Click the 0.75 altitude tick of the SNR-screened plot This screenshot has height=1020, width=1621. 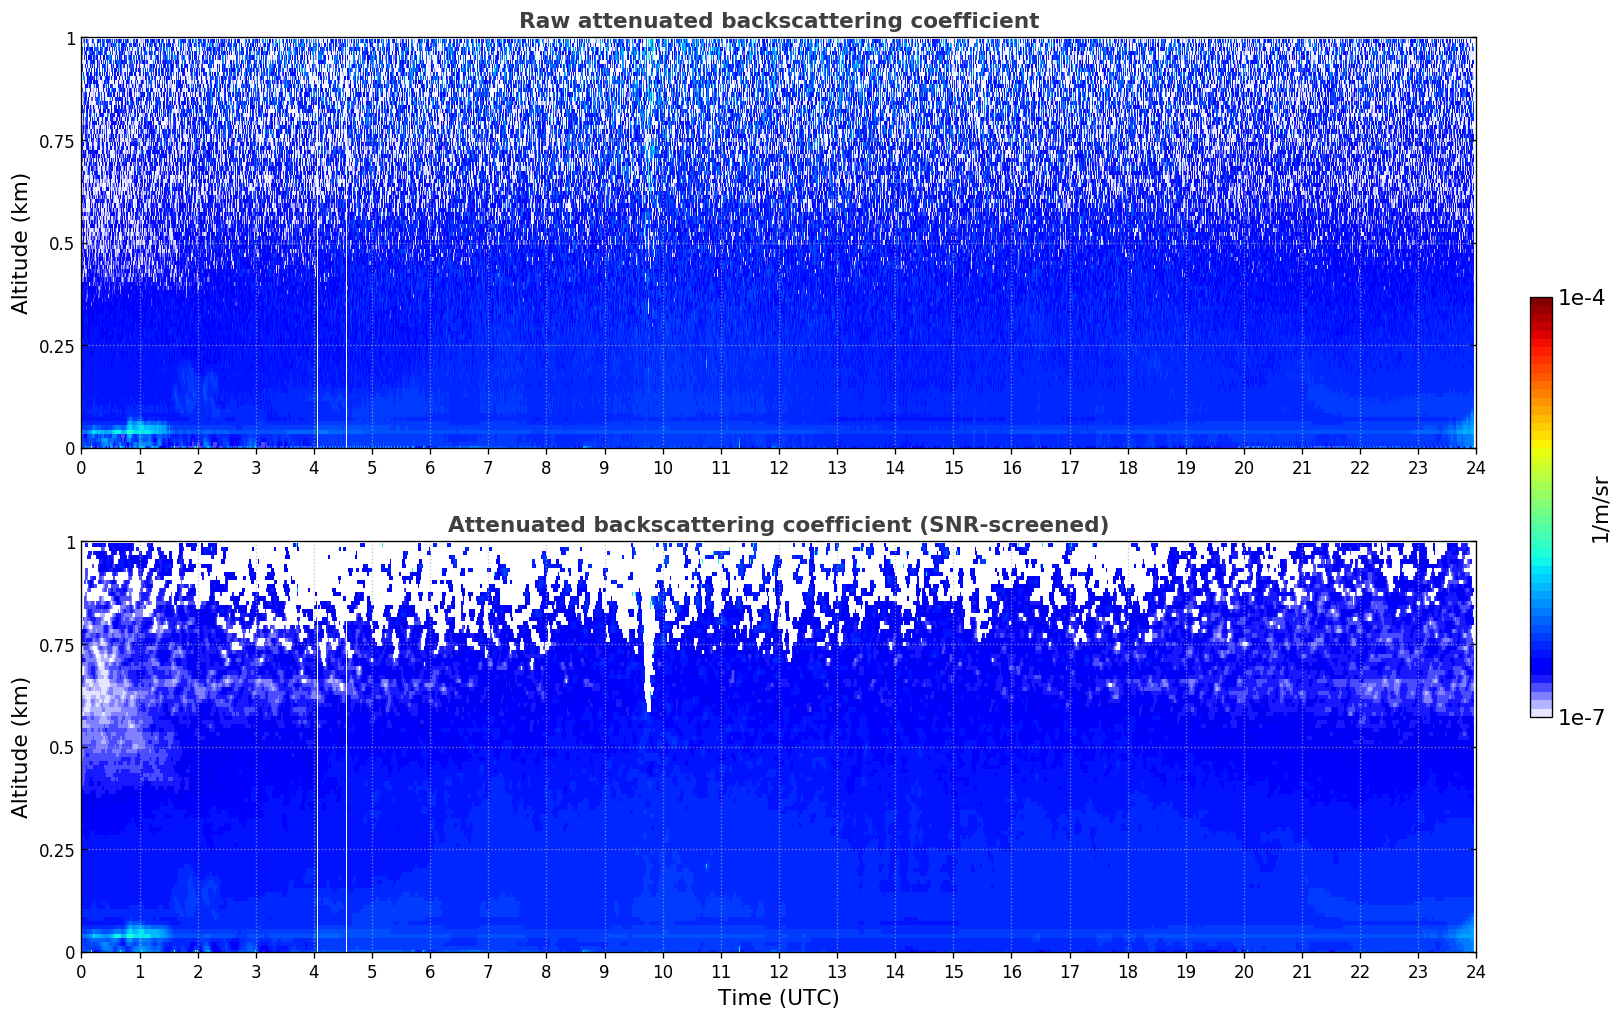click(x=57, y=645)
